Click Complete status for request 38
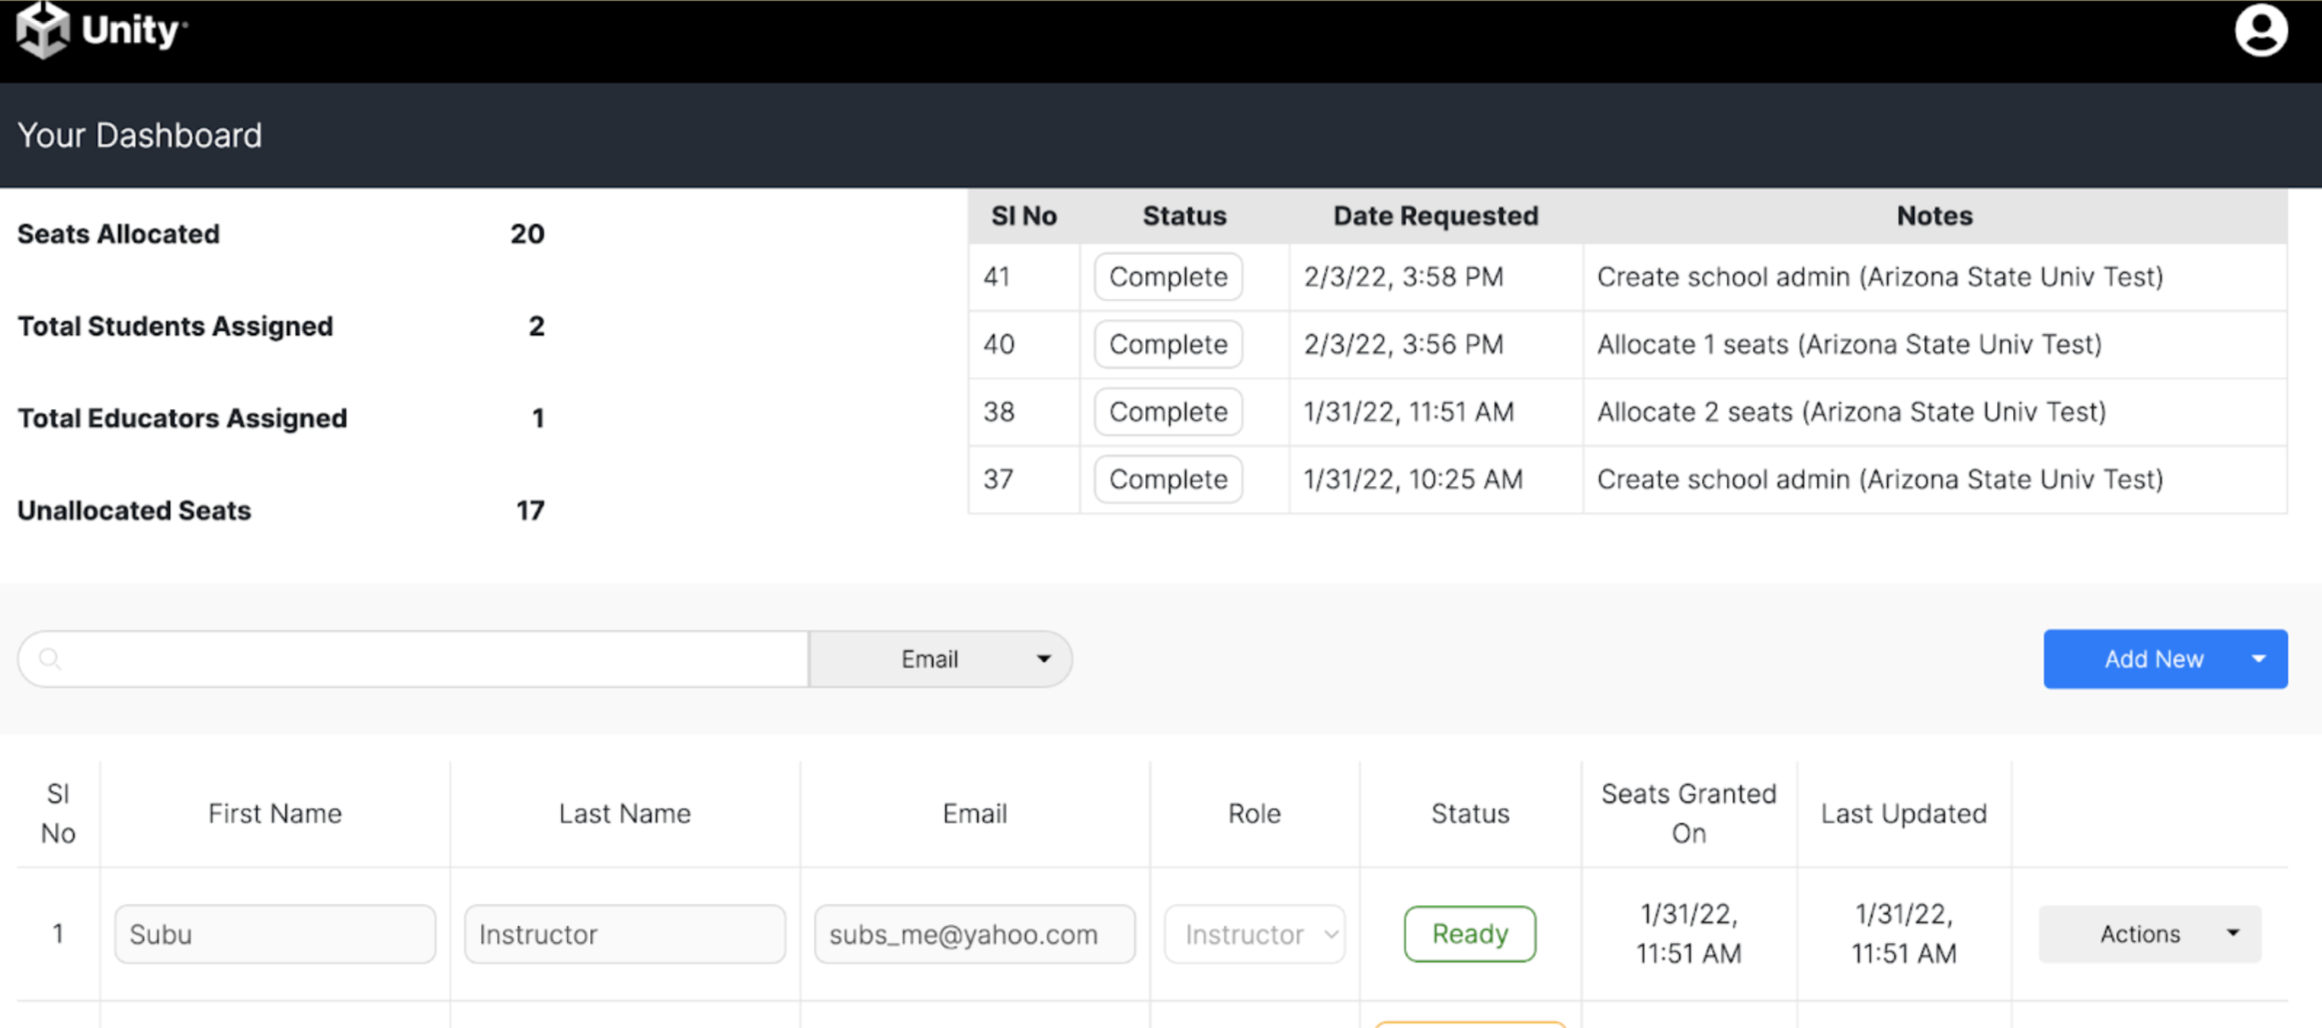This screenshot has height=1028, width=2322. pos(1168,412)
